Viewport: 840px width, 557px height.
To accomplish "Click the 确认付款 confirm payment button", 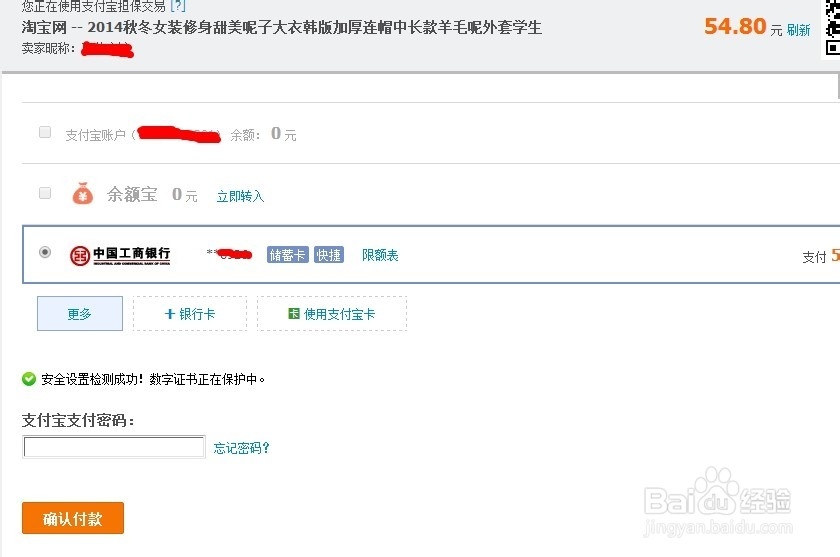I will (x=73, y=518).
